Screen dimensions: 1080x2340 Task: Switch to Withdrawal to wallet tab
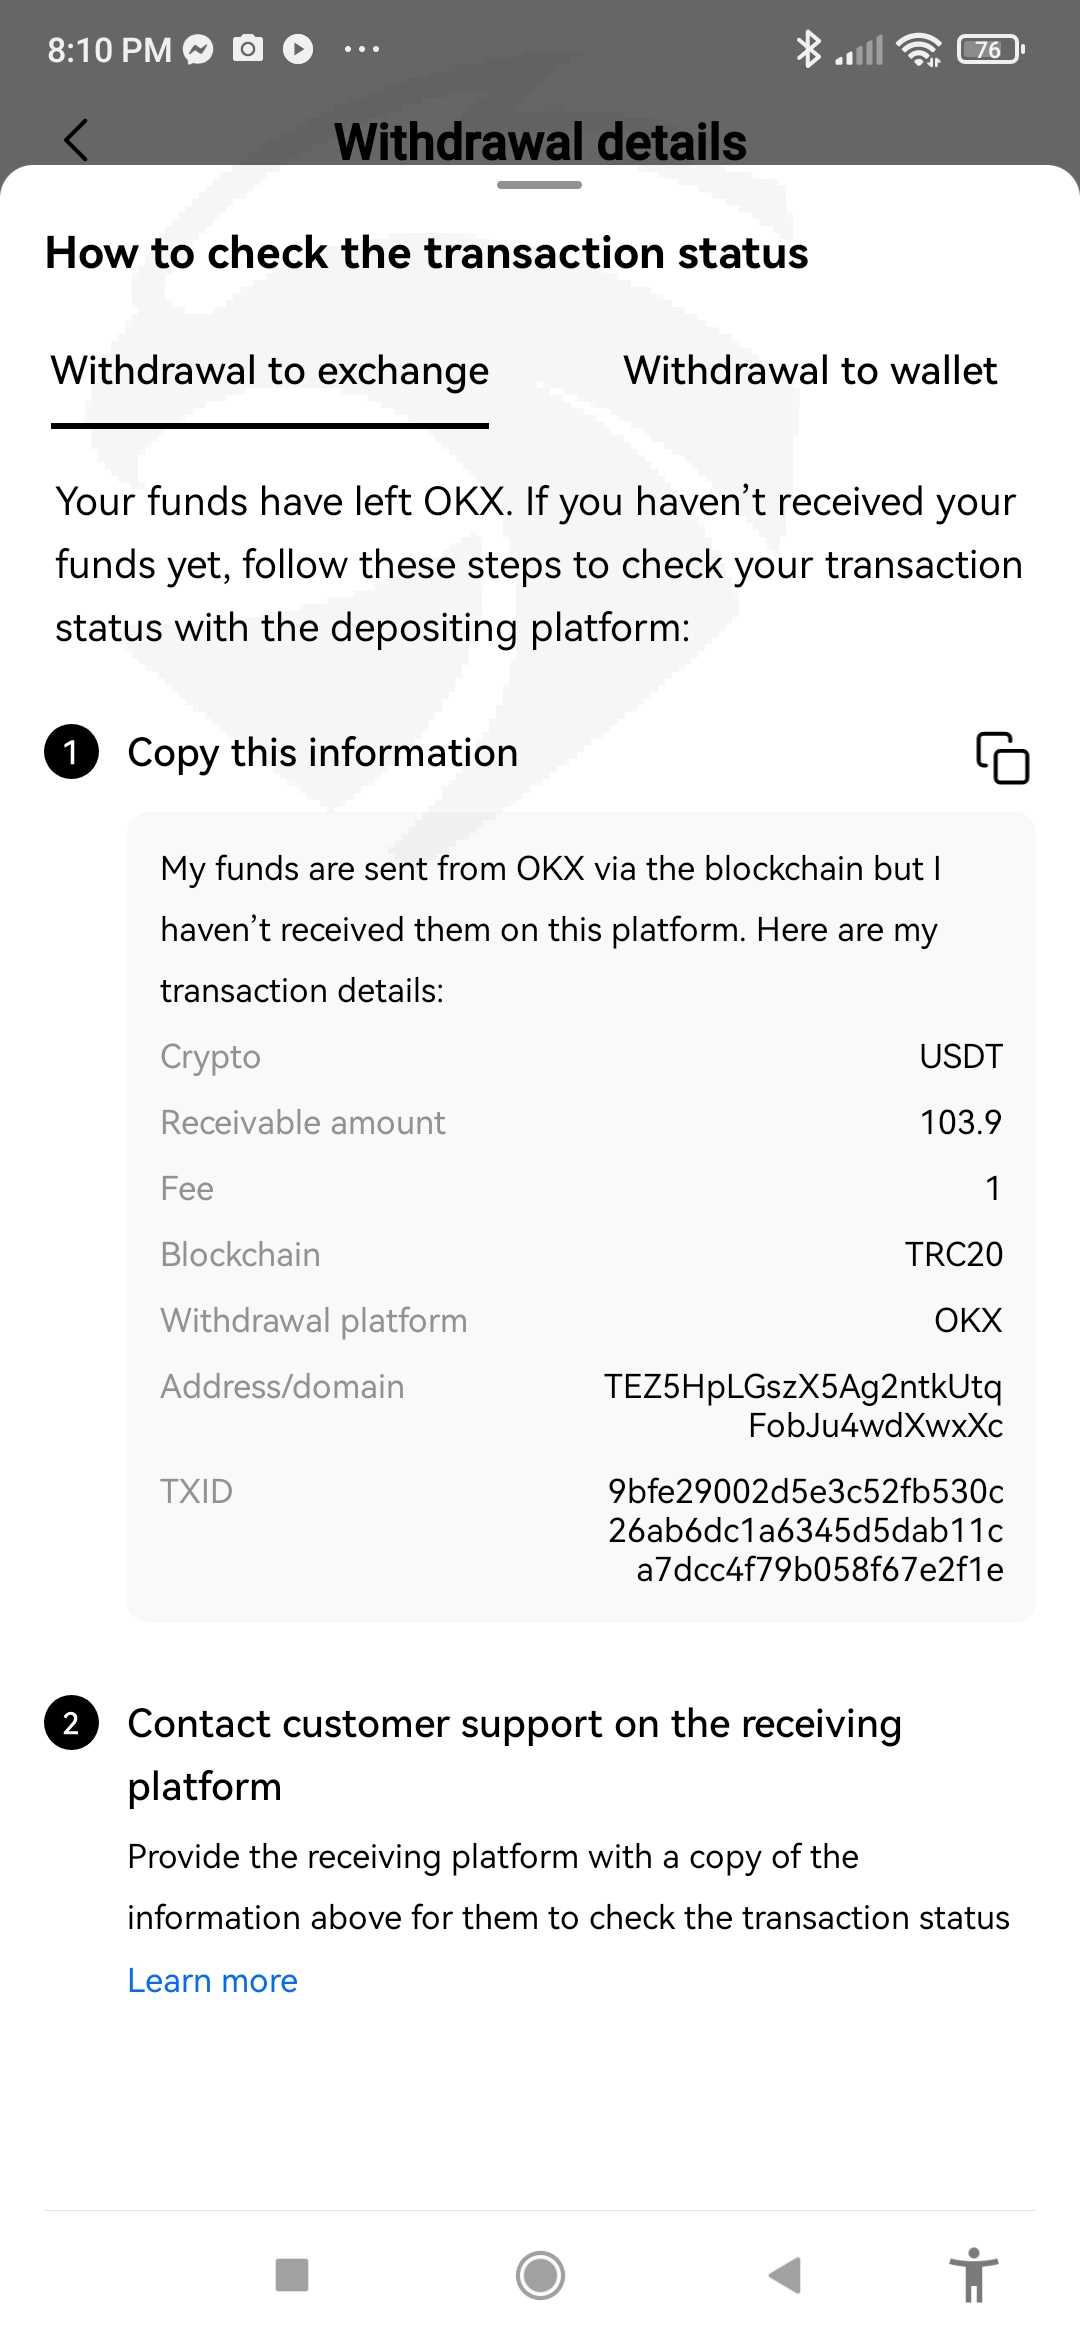810,371
